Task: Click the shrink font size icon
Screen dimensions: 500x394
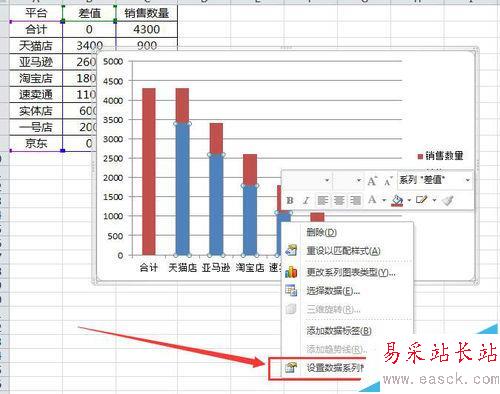Action: [x=388, y=181]
